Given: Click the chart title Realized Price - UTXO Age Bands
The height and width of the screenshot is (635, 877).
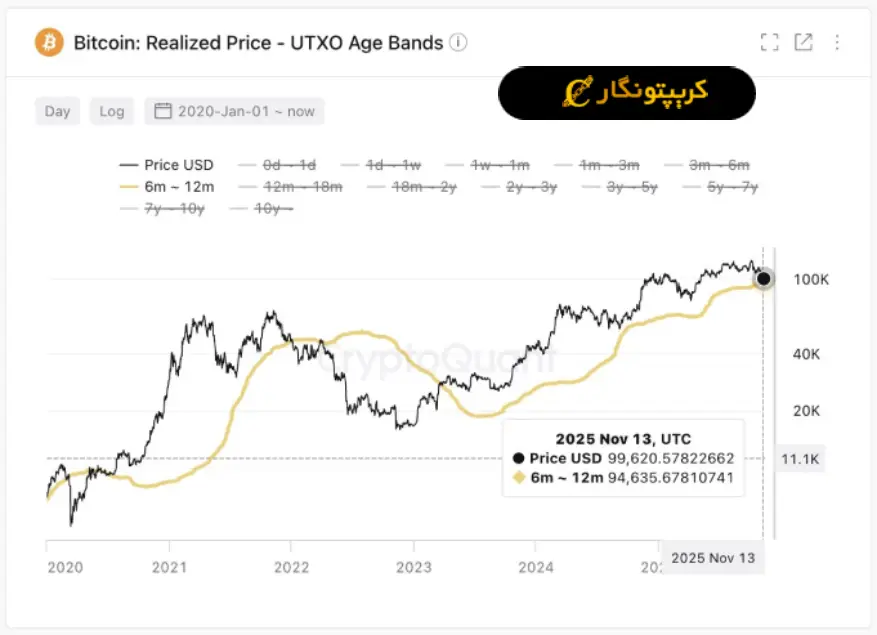Looking at the screenshot, I should [258, 43].
